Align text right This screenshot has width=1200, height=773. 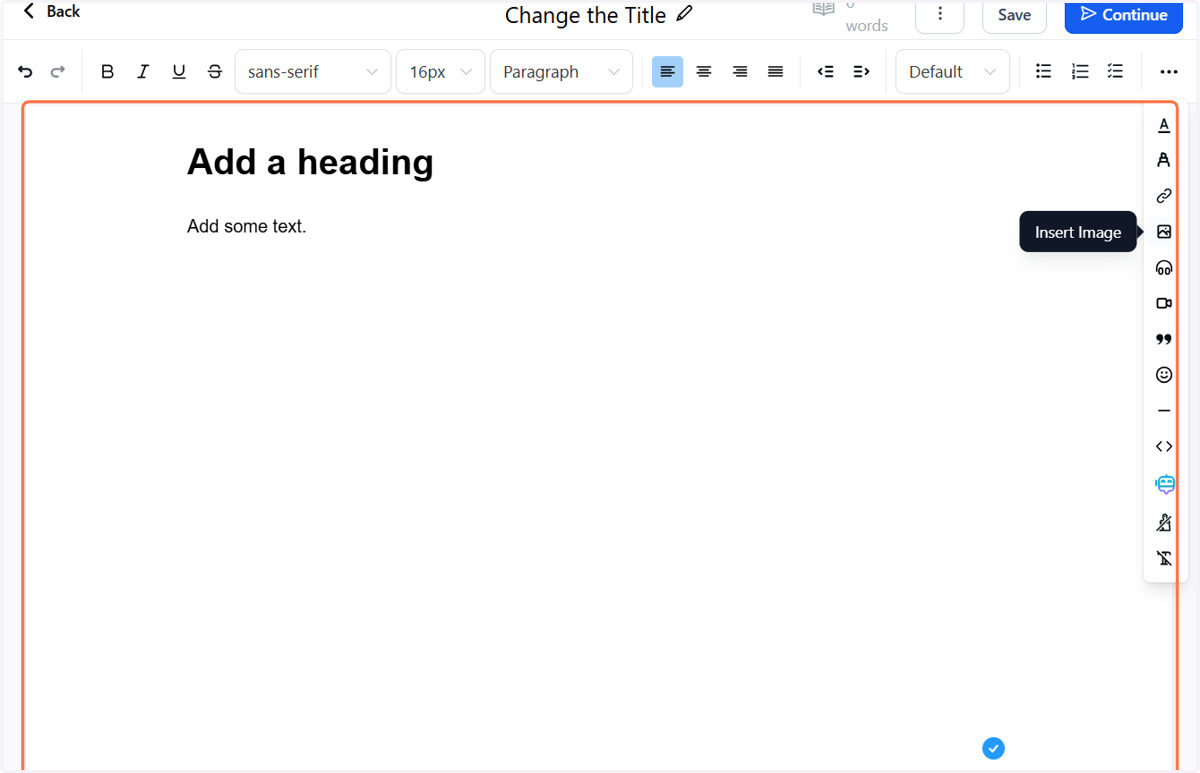(x=740, y=72)
